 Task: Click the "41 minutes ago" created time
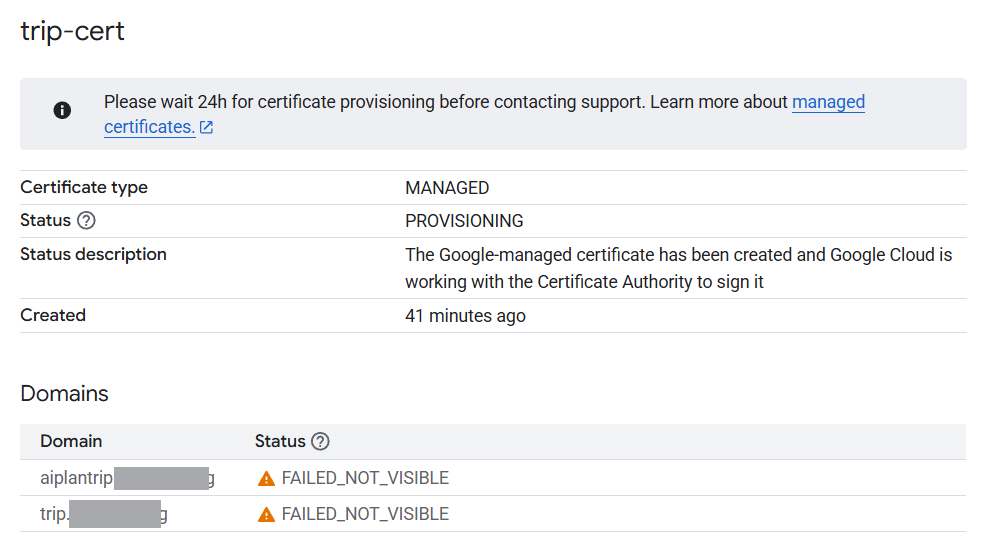point(465,316)
